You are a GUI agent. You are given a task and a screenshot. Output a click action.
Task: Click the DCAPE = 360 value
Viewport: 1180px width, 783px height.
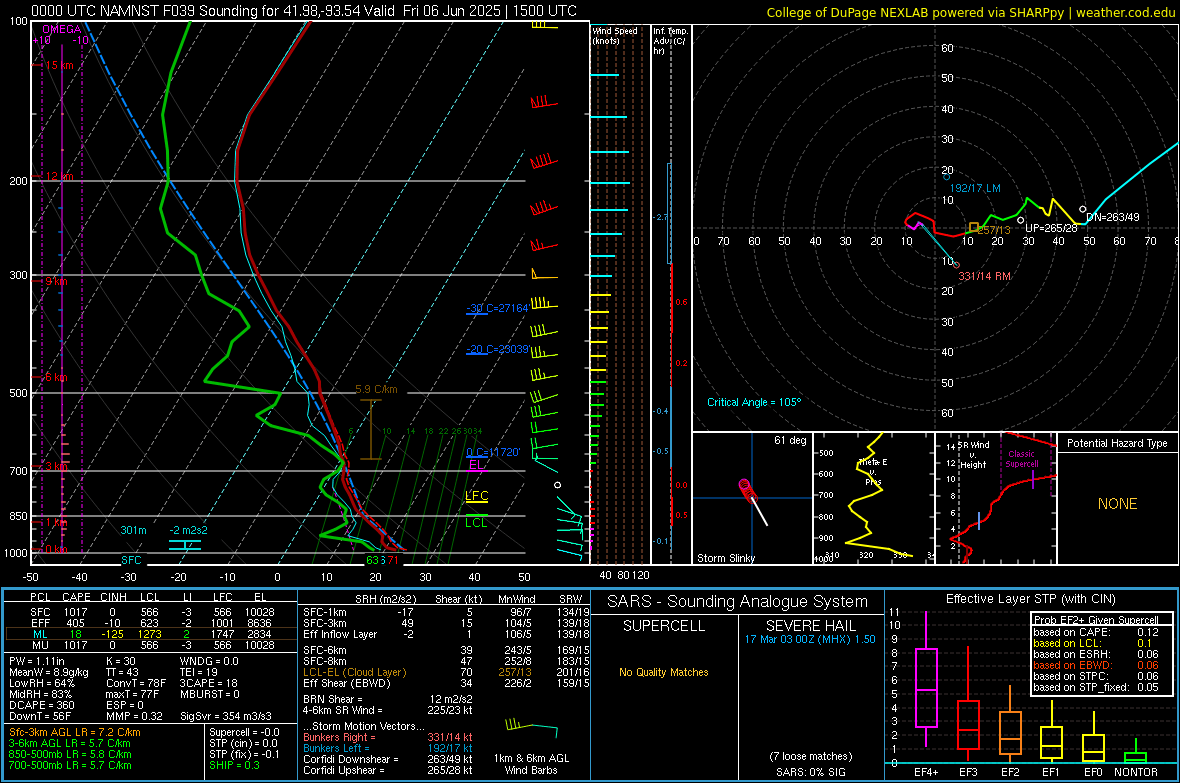click(x=41, y=705)
